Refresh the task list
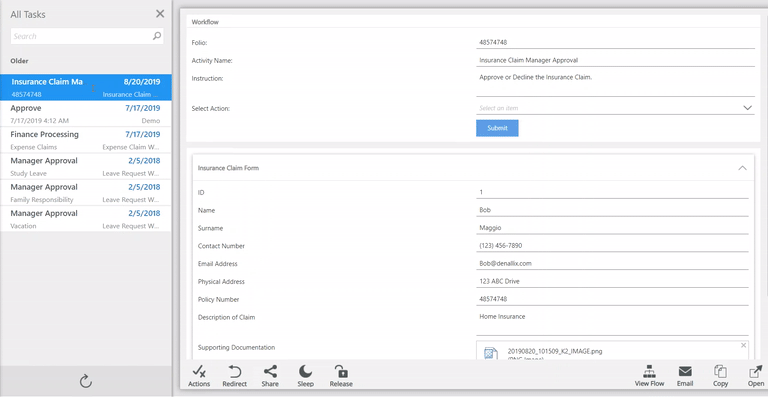768x397 pixels. coord(86,381)
